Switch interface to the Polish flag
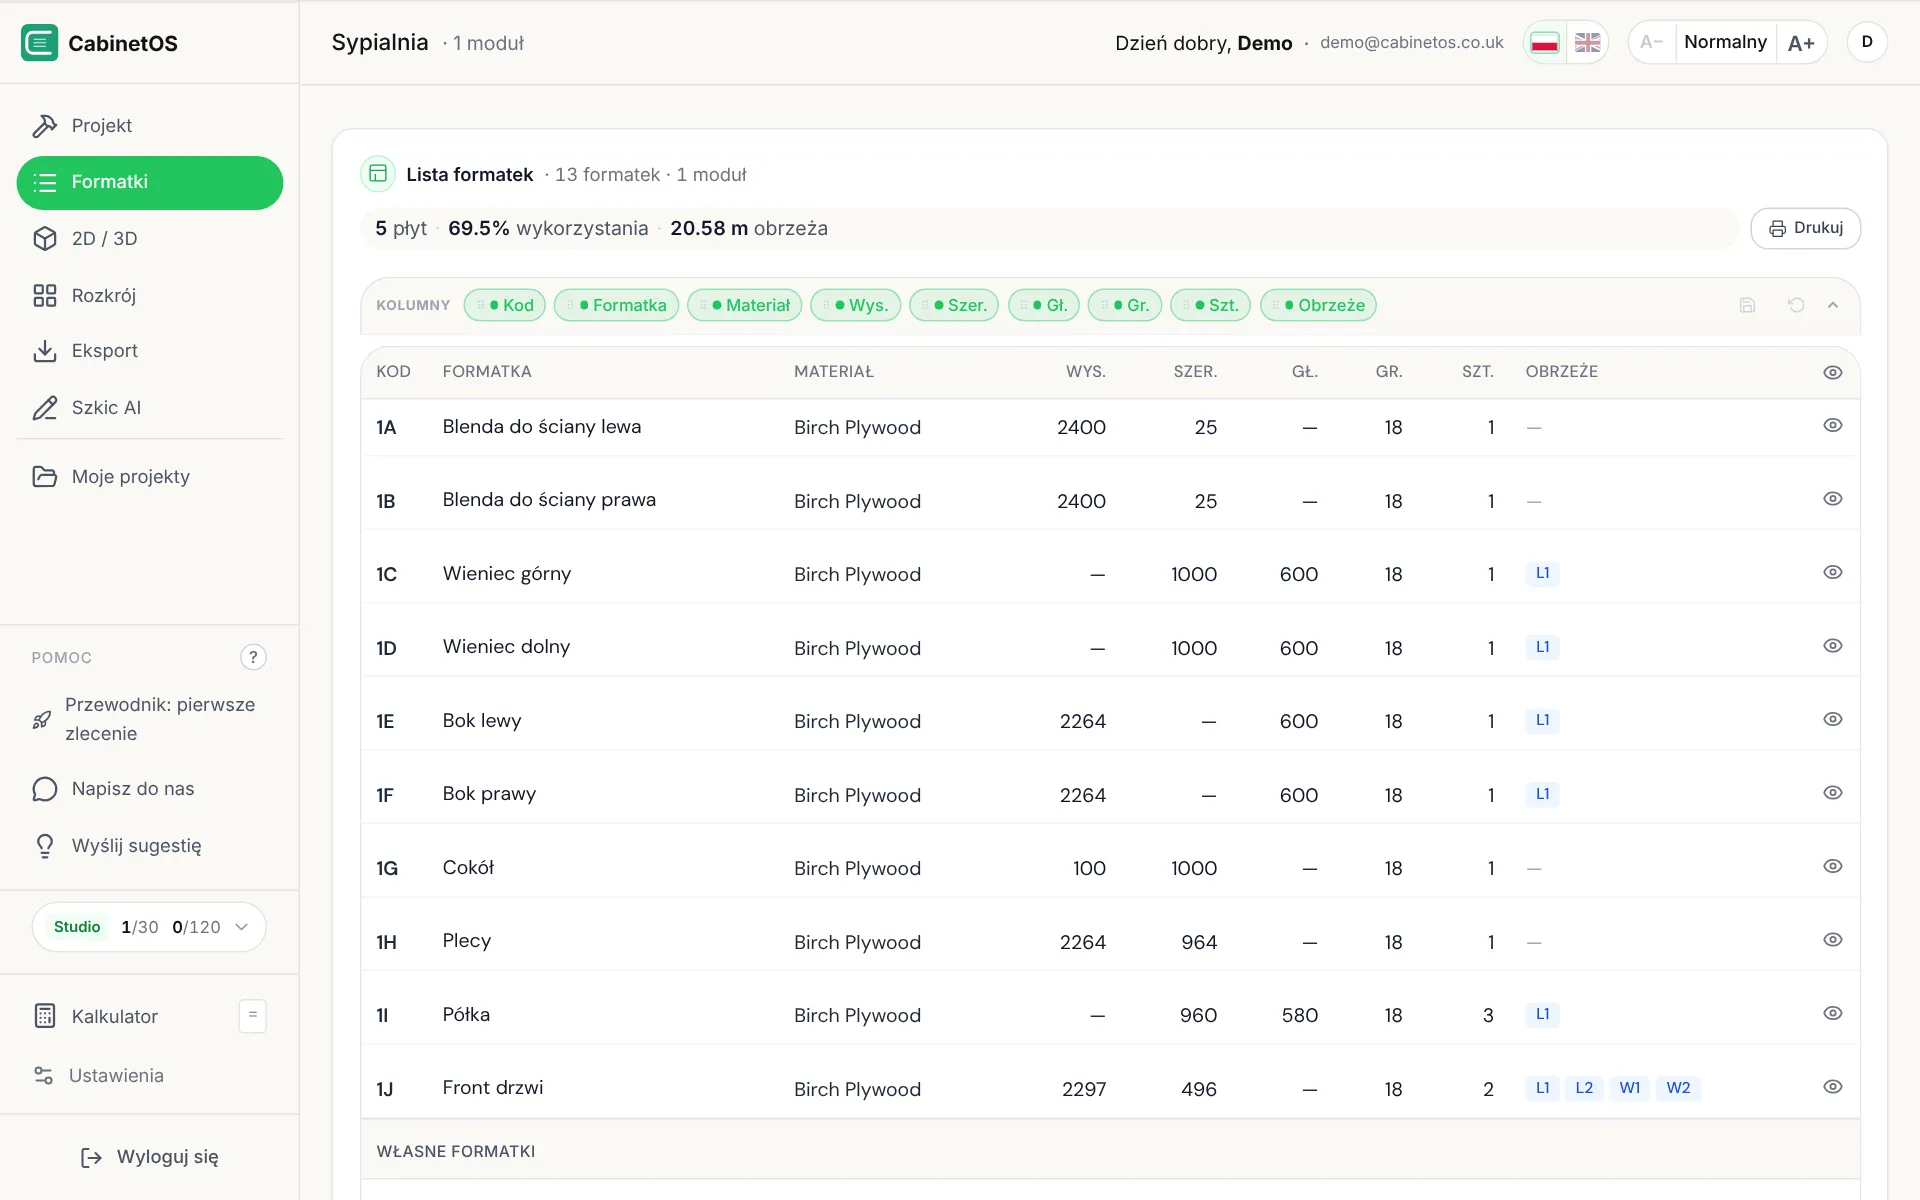This screenshot has width=1920, height=1200. click(1545, 42)
